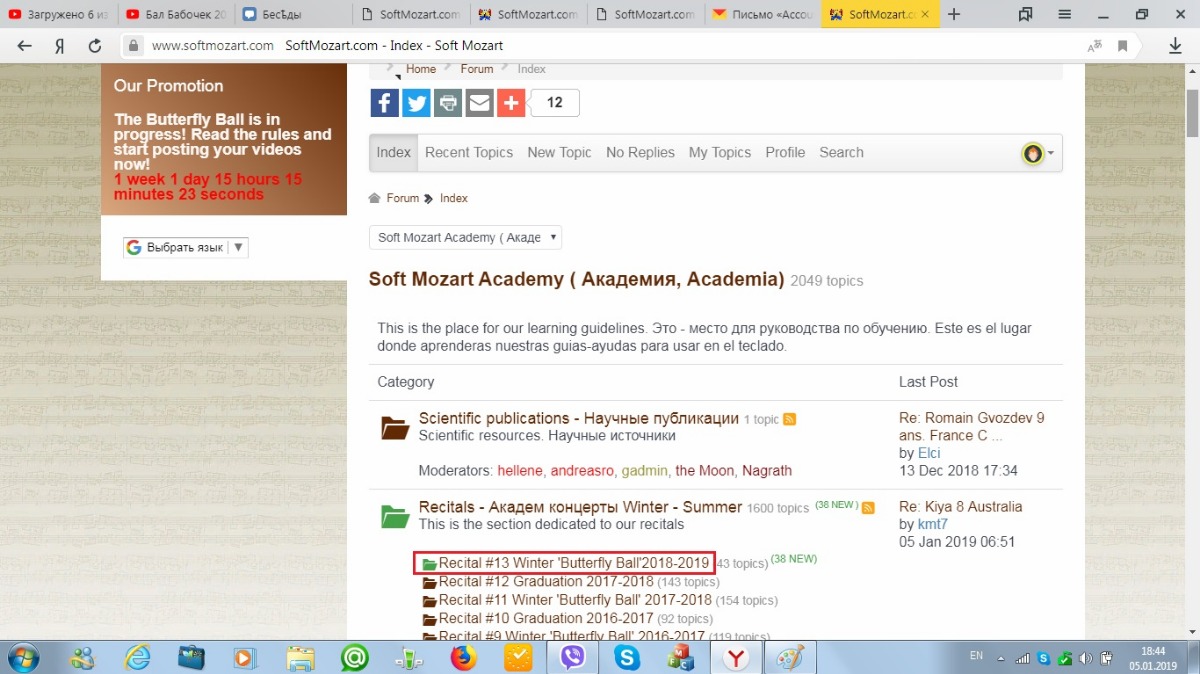Screen dimensions: 1200x674
Task: Click New Topic in forum menu
Action: pos(560,153)
